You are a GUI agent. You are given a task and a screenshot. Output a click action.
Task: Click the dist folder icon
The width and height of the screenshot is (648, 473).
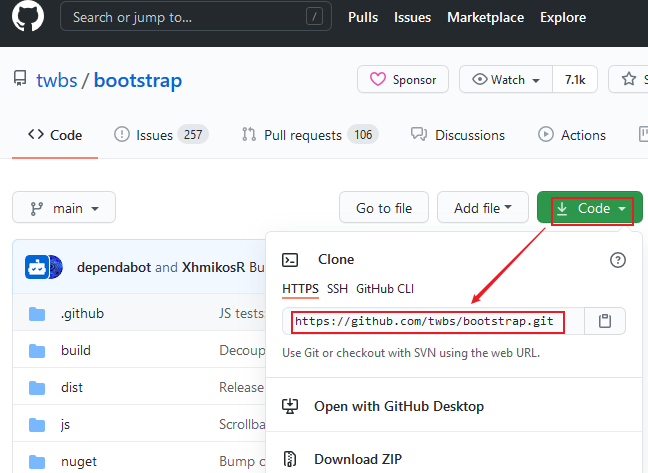[37, 388]
